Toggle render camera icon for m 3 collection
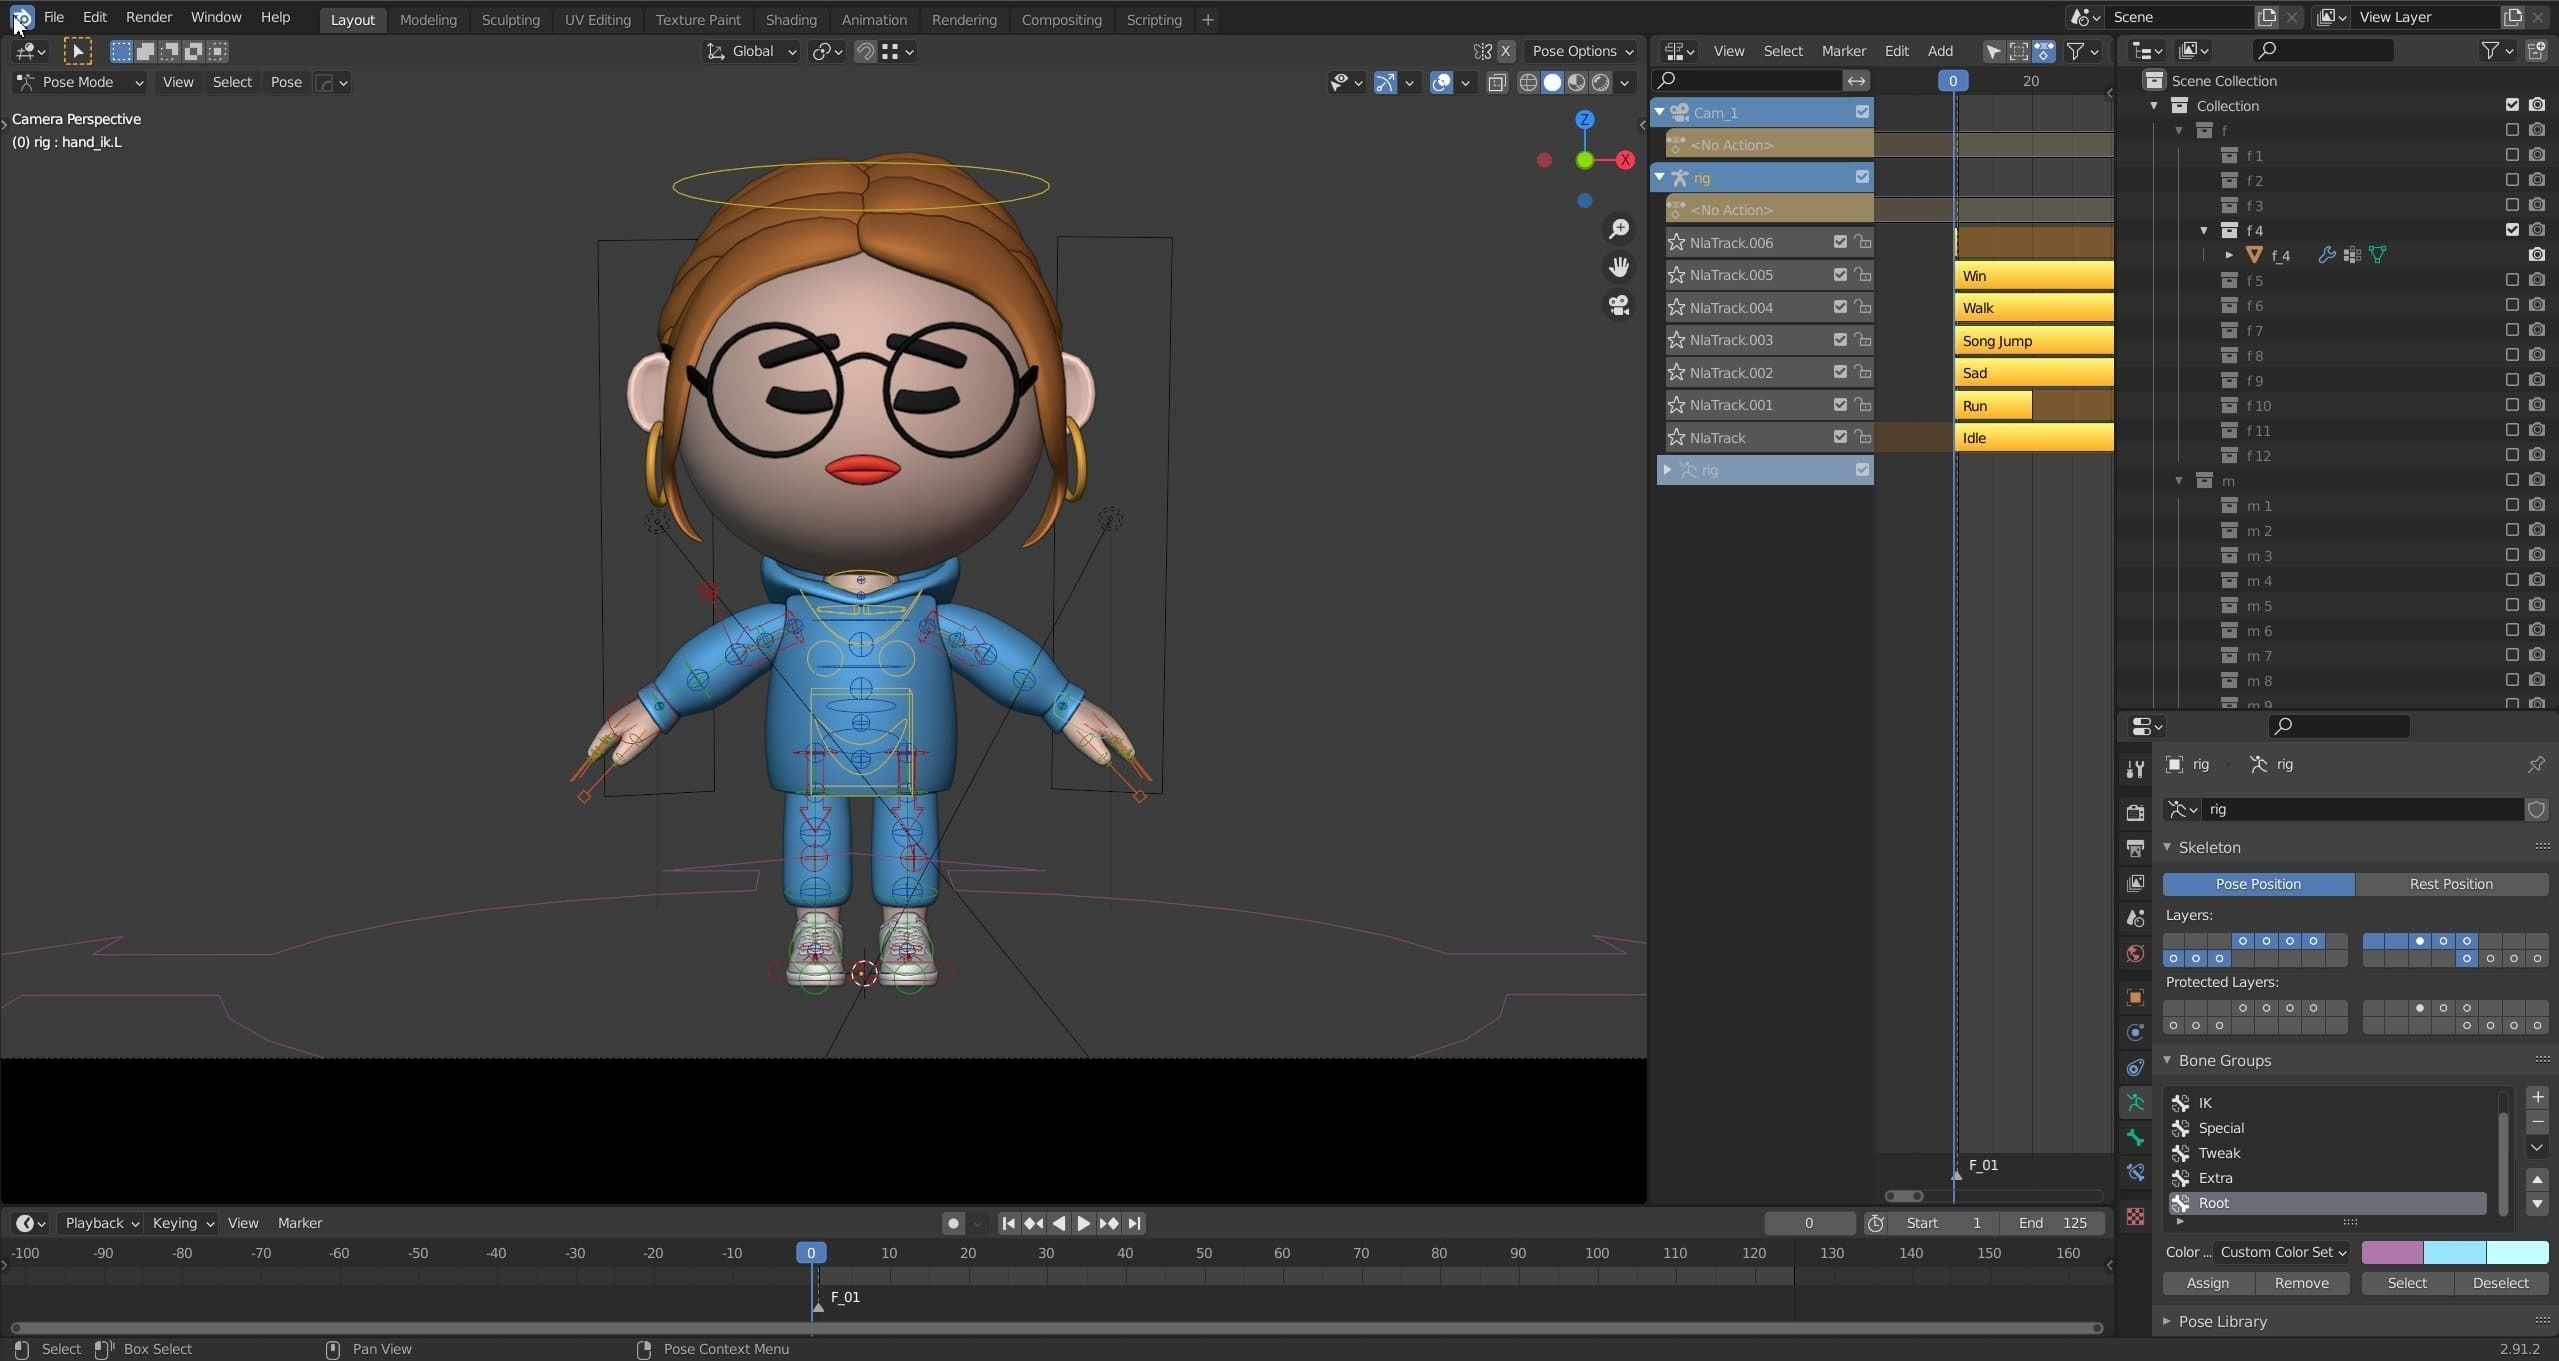 2536,555
